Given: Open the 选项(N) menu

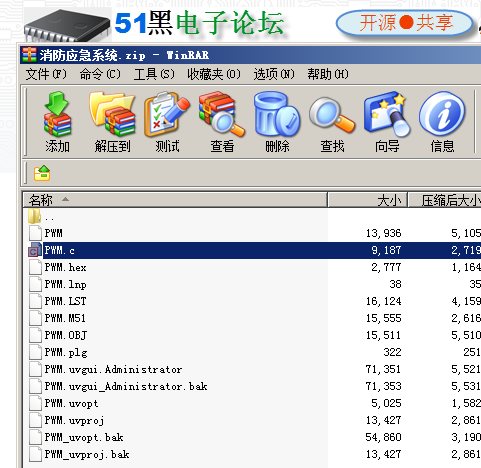Looking at the screenshot, I should tap(274, 74).
